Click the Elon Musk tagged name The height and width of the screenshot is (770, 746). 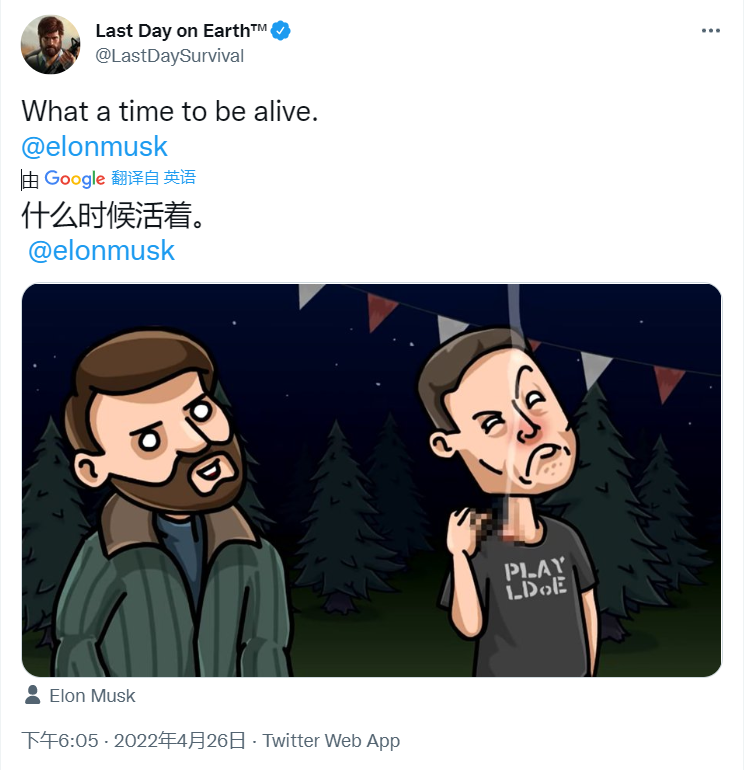[x=92, y=696]
